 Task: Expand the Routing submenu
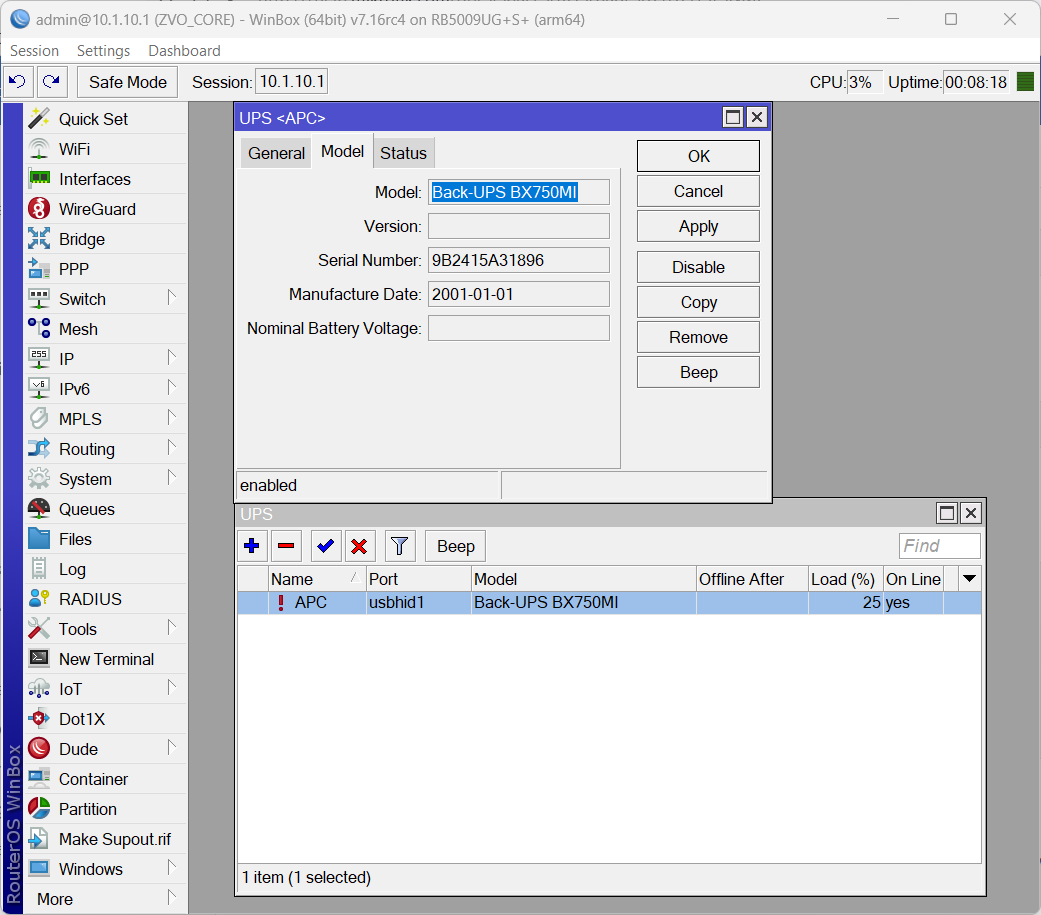click(x=171, y=448)
